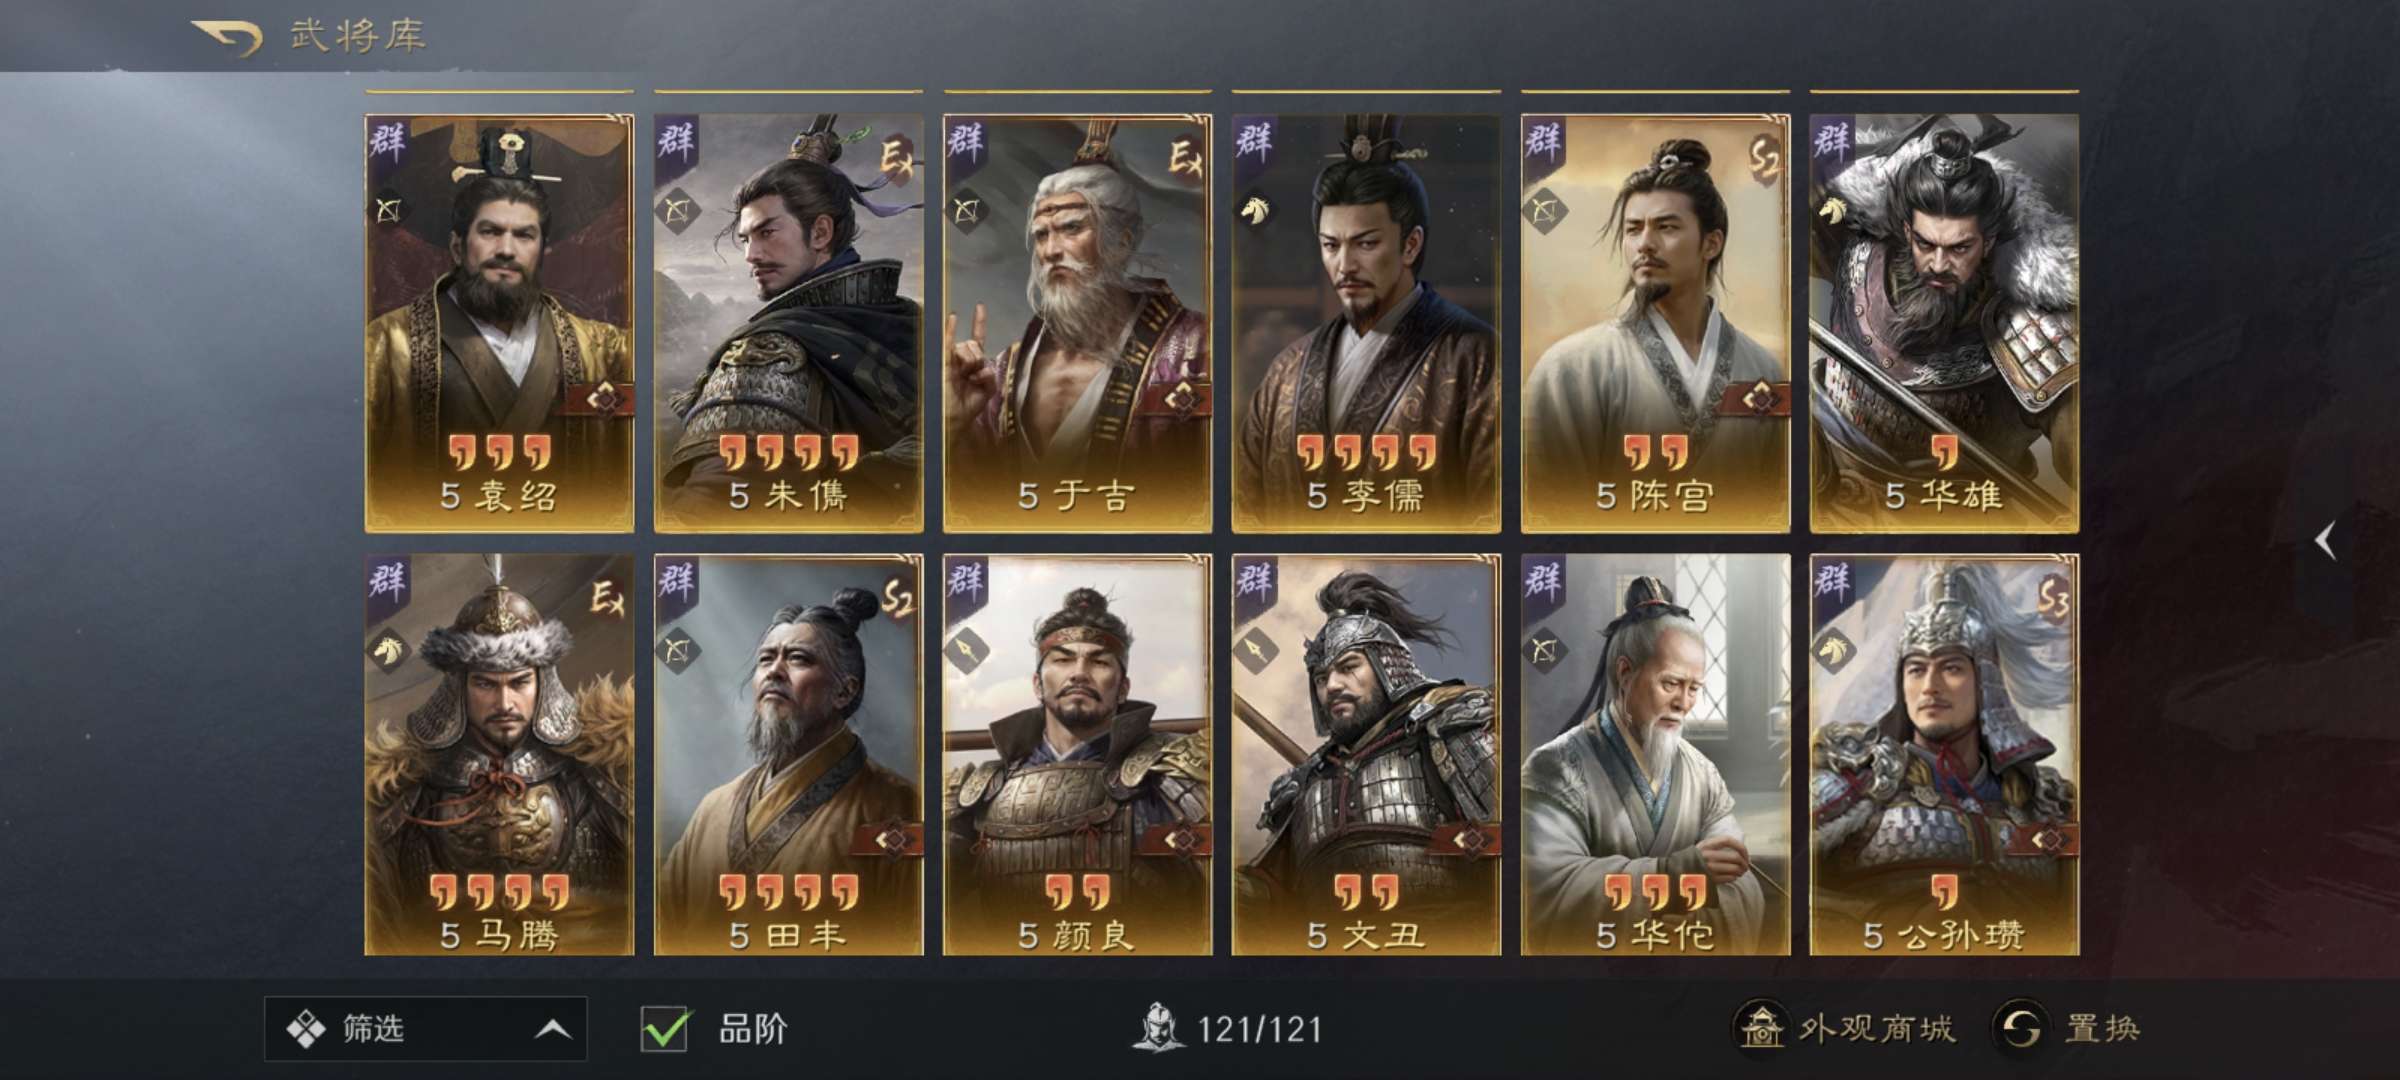The width and height of the screenshot is (2400, 1080).
Task: Click the bow troop icon on 陈宫
Action: 1545,211
